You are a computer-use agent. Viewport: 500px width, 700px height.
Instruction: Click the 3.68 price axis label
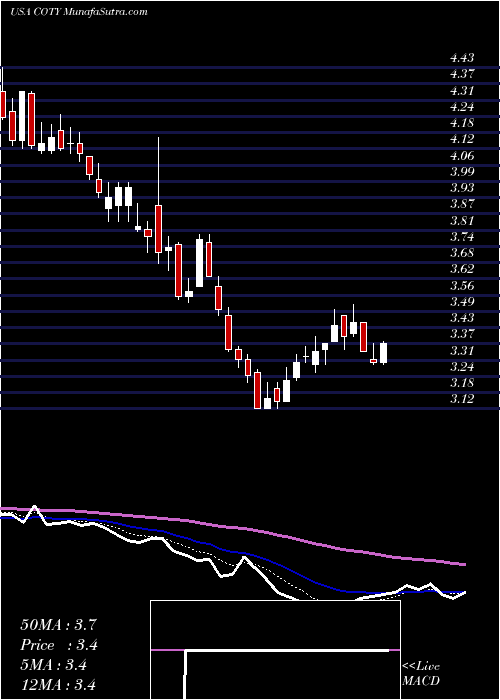point(462,253)
